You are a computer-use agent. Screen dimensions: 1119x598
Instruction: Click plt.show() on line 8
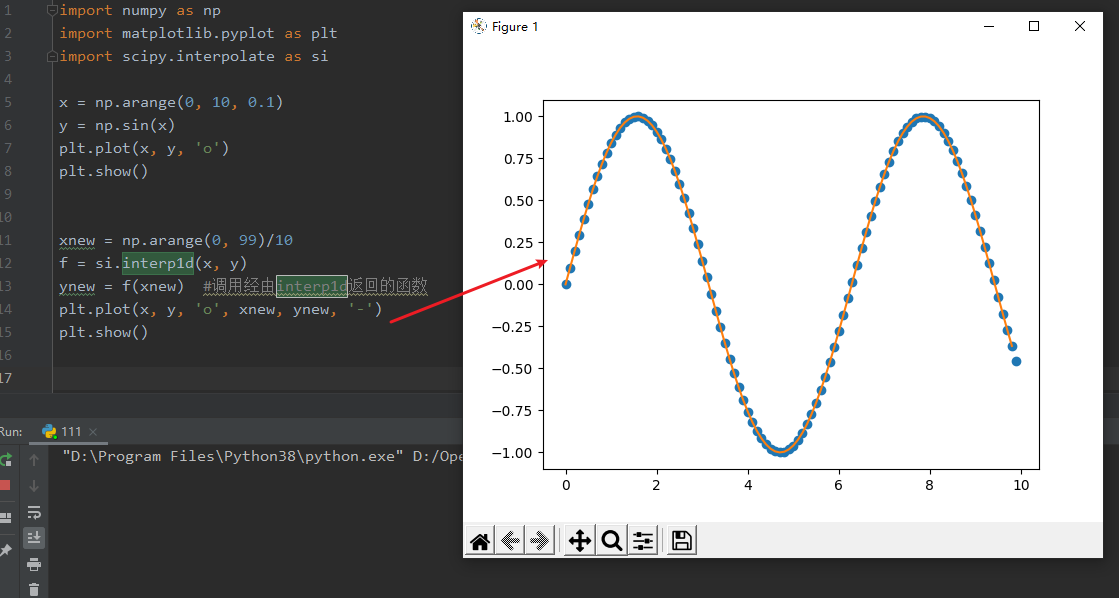click(103, 171)
